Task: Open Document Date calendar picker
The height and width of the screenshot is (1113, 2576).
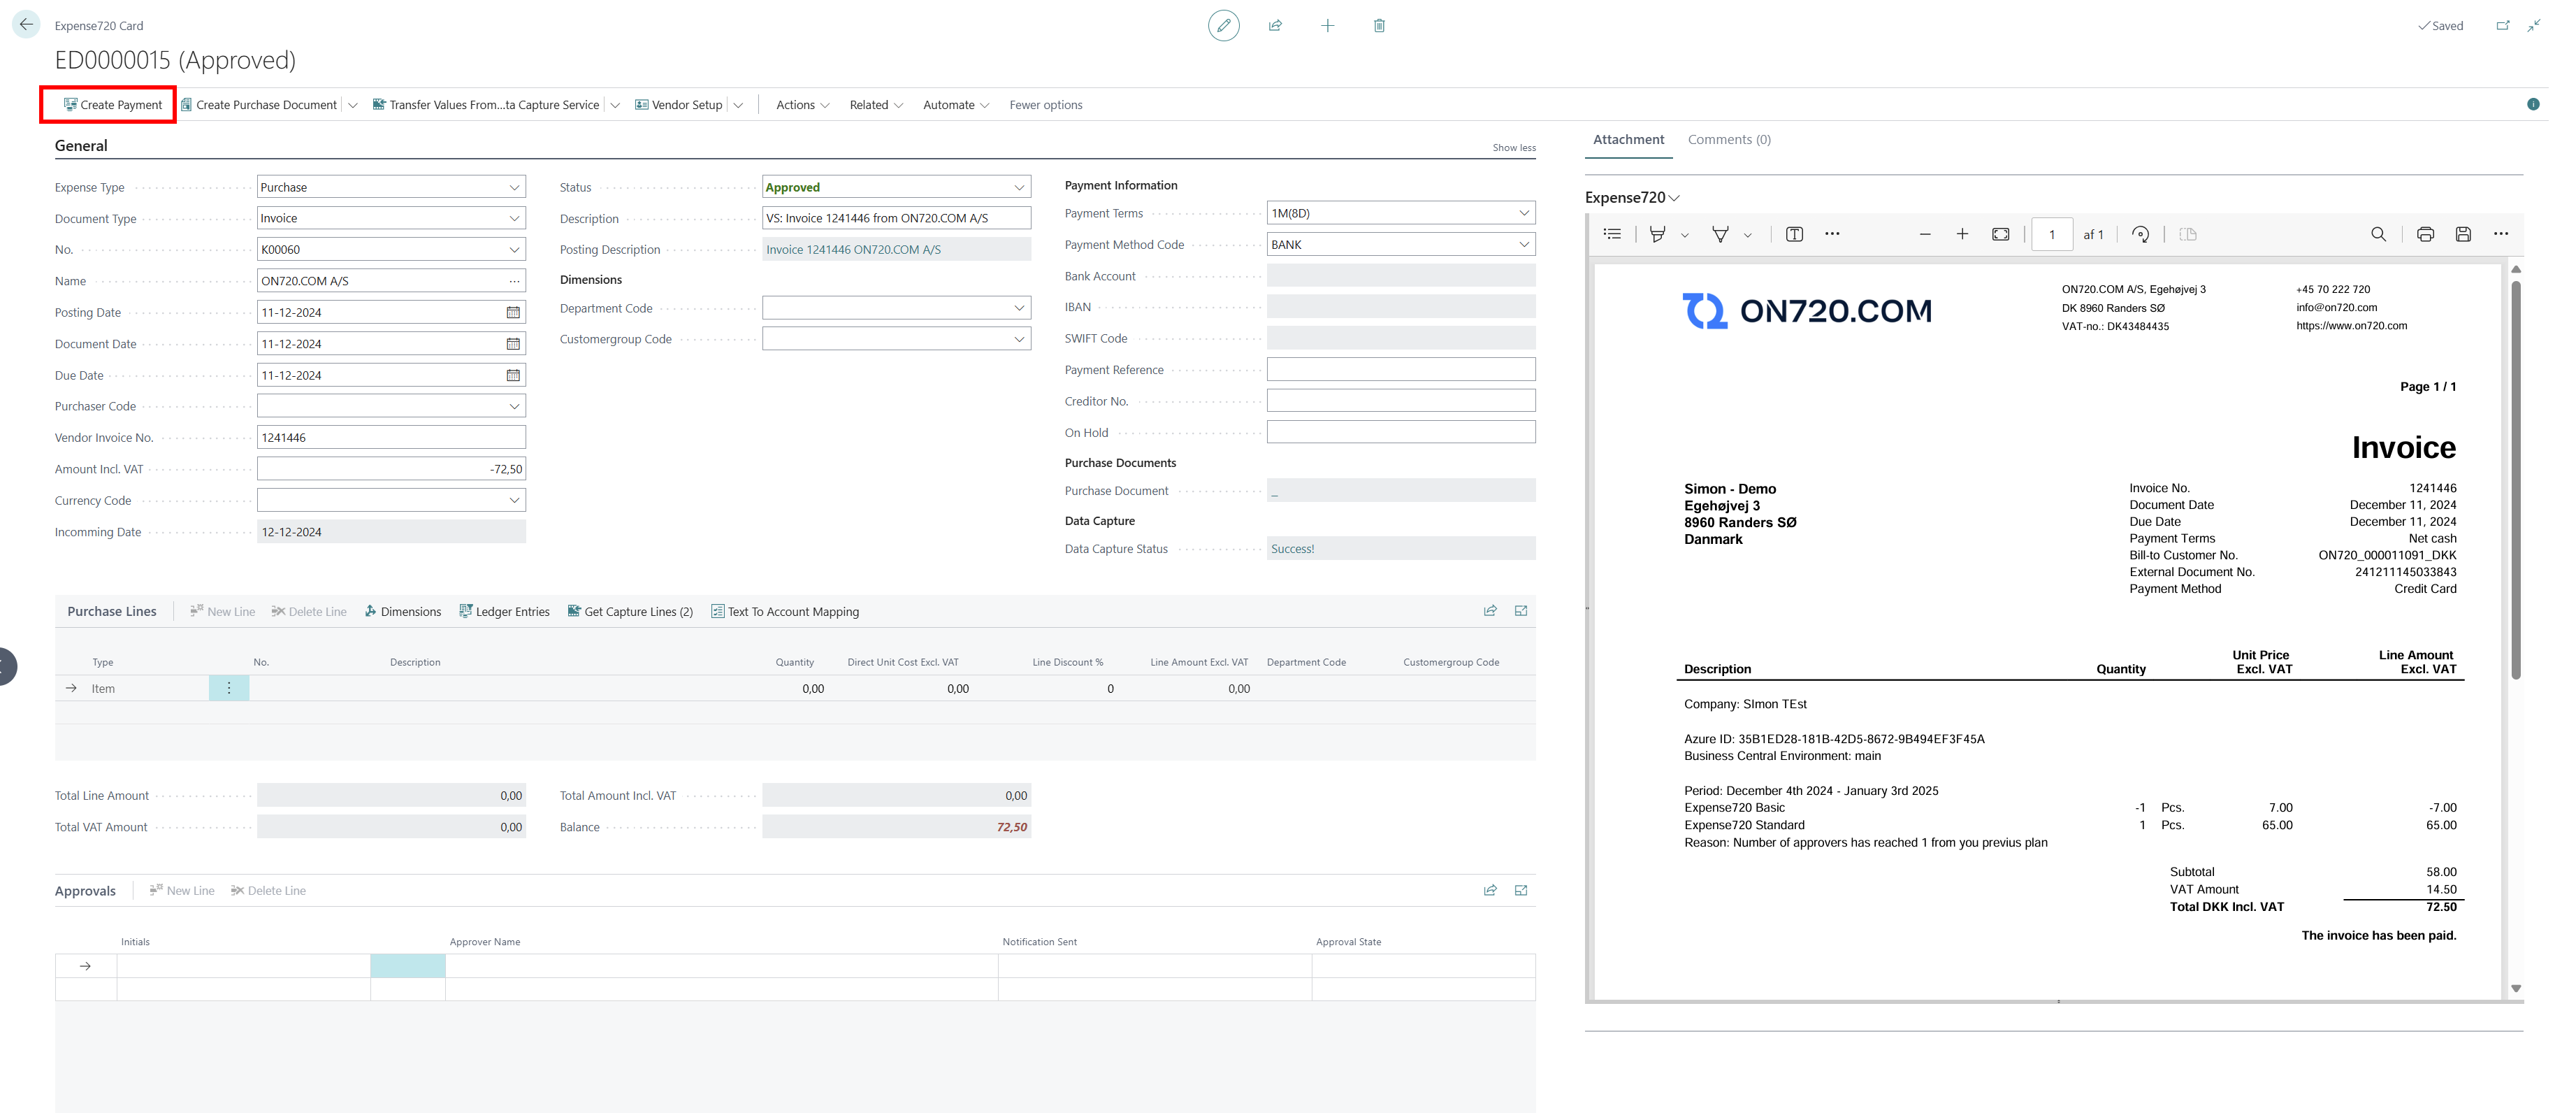Action: (513, 344)
